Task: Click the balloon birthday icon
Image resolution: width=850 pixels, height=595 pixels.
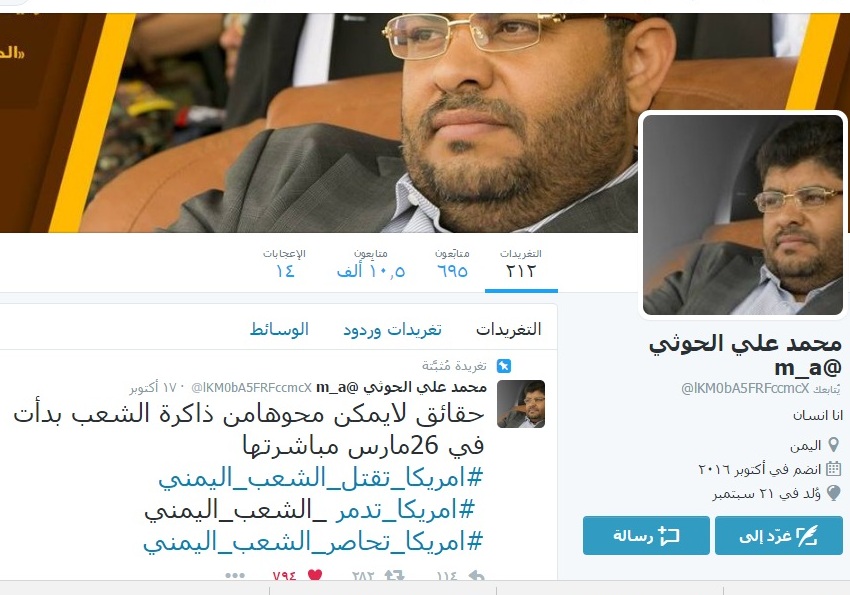Action: (834, 493)
